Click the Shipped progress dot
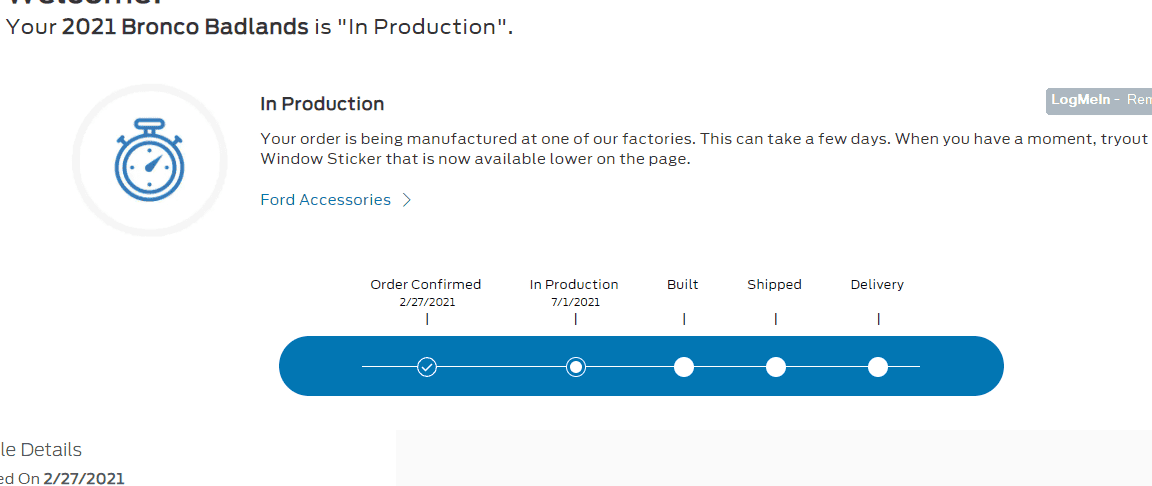Viewport: 1152px width, 486px height. pos(776,366)
